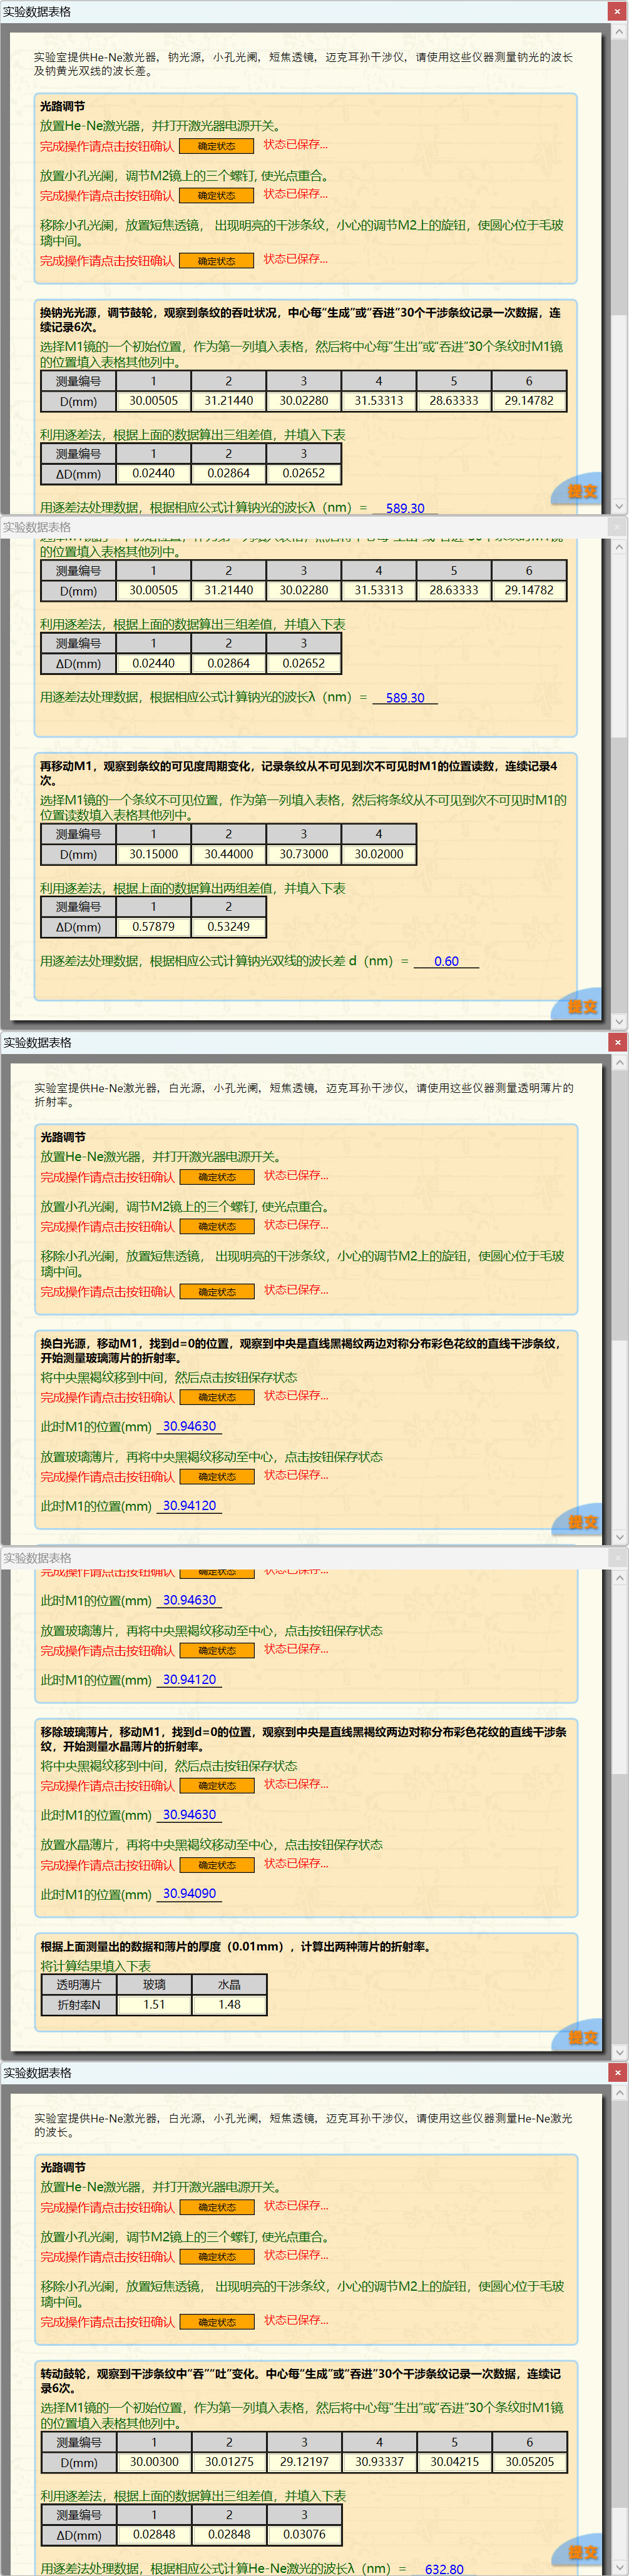Screen dimensions: 629x2576
Task: Select the D cell containing 30.44000
Action: coord(228,854)
